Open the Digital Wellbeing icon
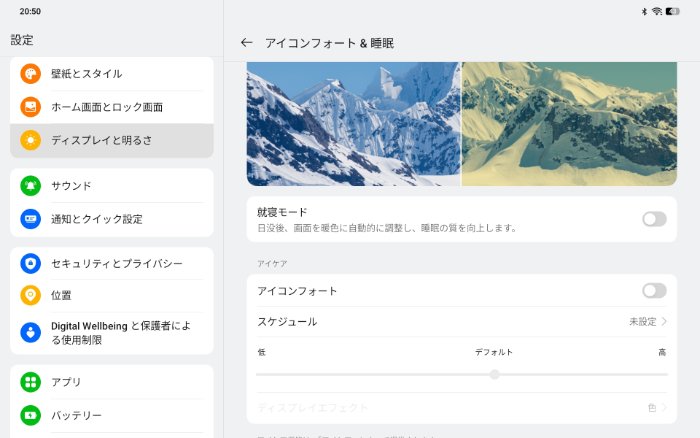The width and height of the screenshot is (700, 438). point(30,332)
